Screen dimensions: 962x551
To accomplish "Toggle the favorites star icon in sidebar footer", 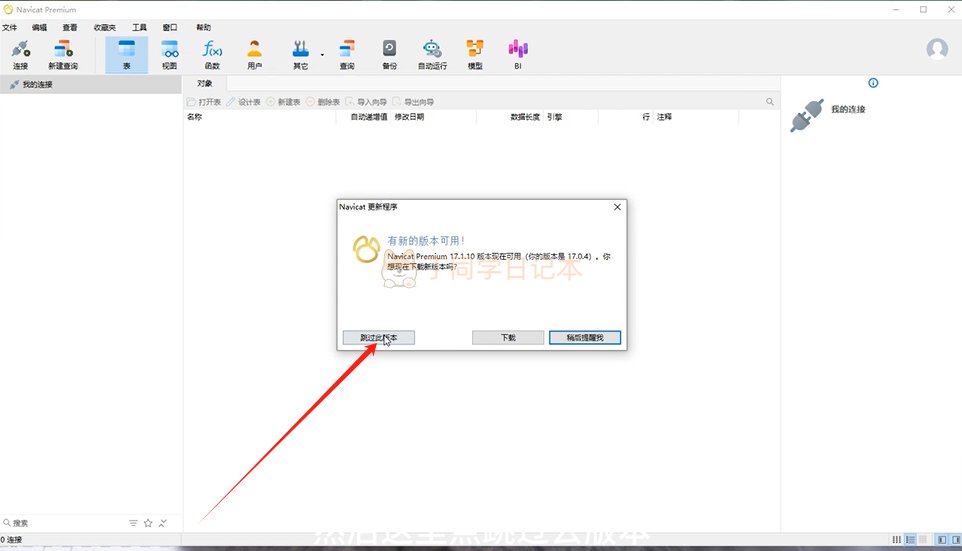I will (148, 523).
